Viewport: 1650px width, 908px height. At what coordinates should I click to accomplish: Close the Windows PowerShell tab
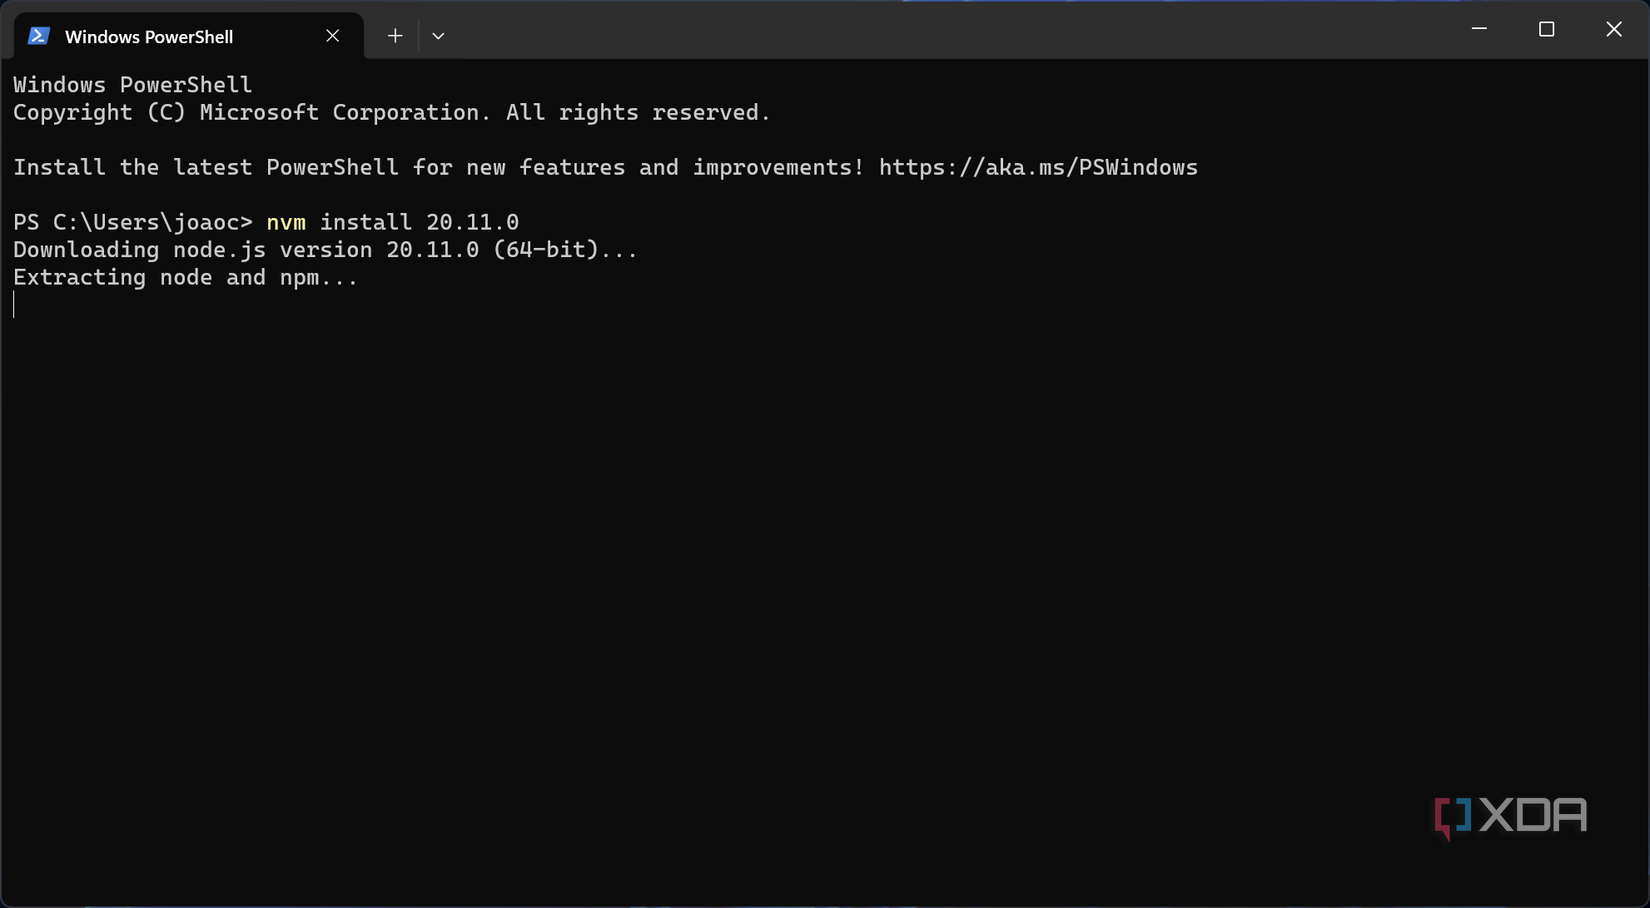point(332,35)
